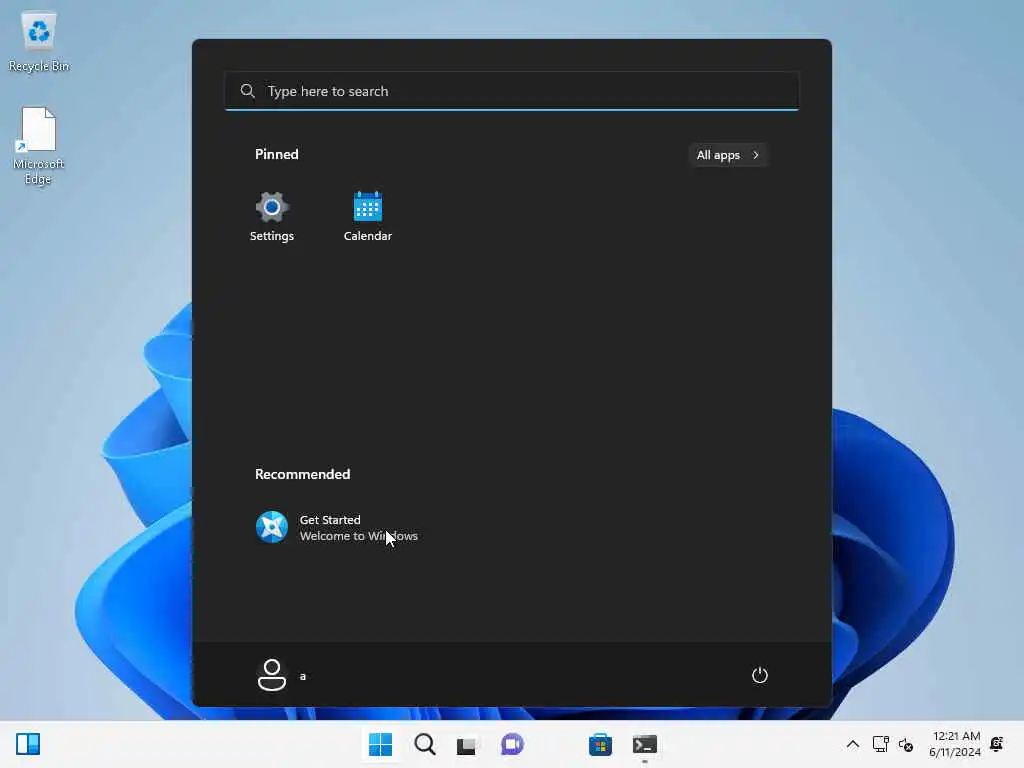This screenshot has height=768, width=1024.
Task: Open taskbar Search magnifier
Action: click(425, 744)
